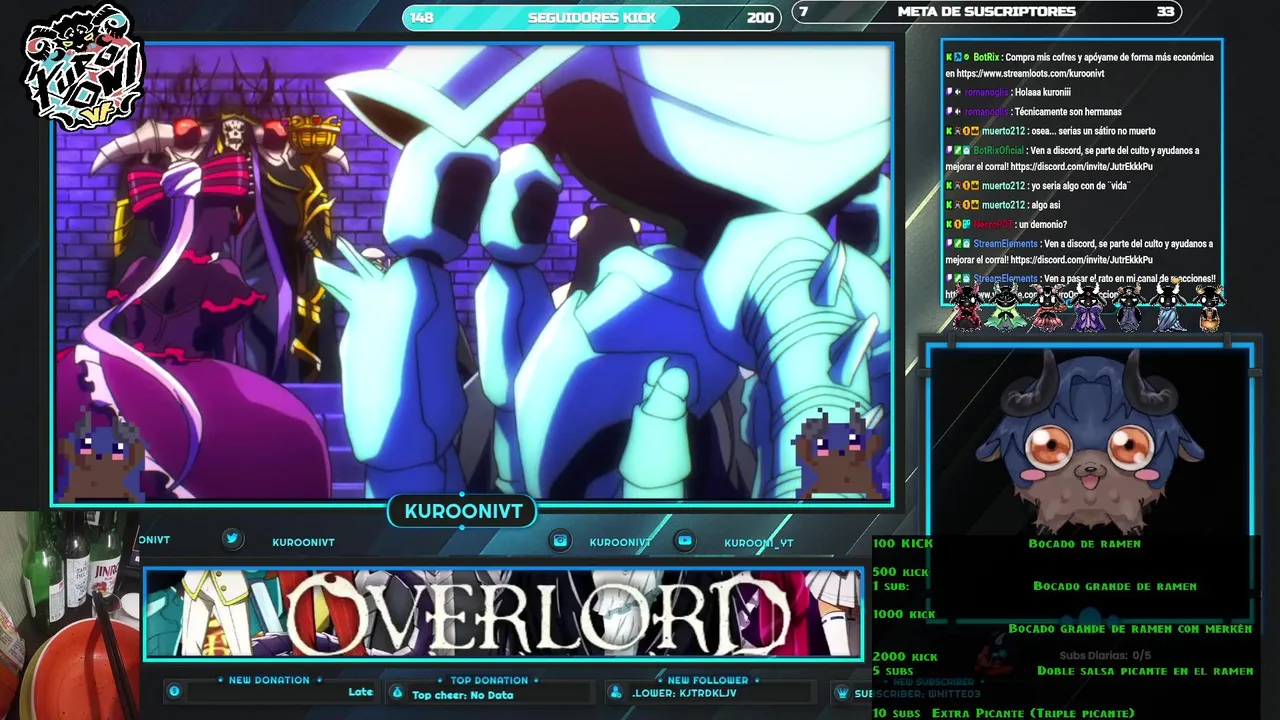
Task: Click the New Donation dollar icon
Action: (x=175, y=692)
